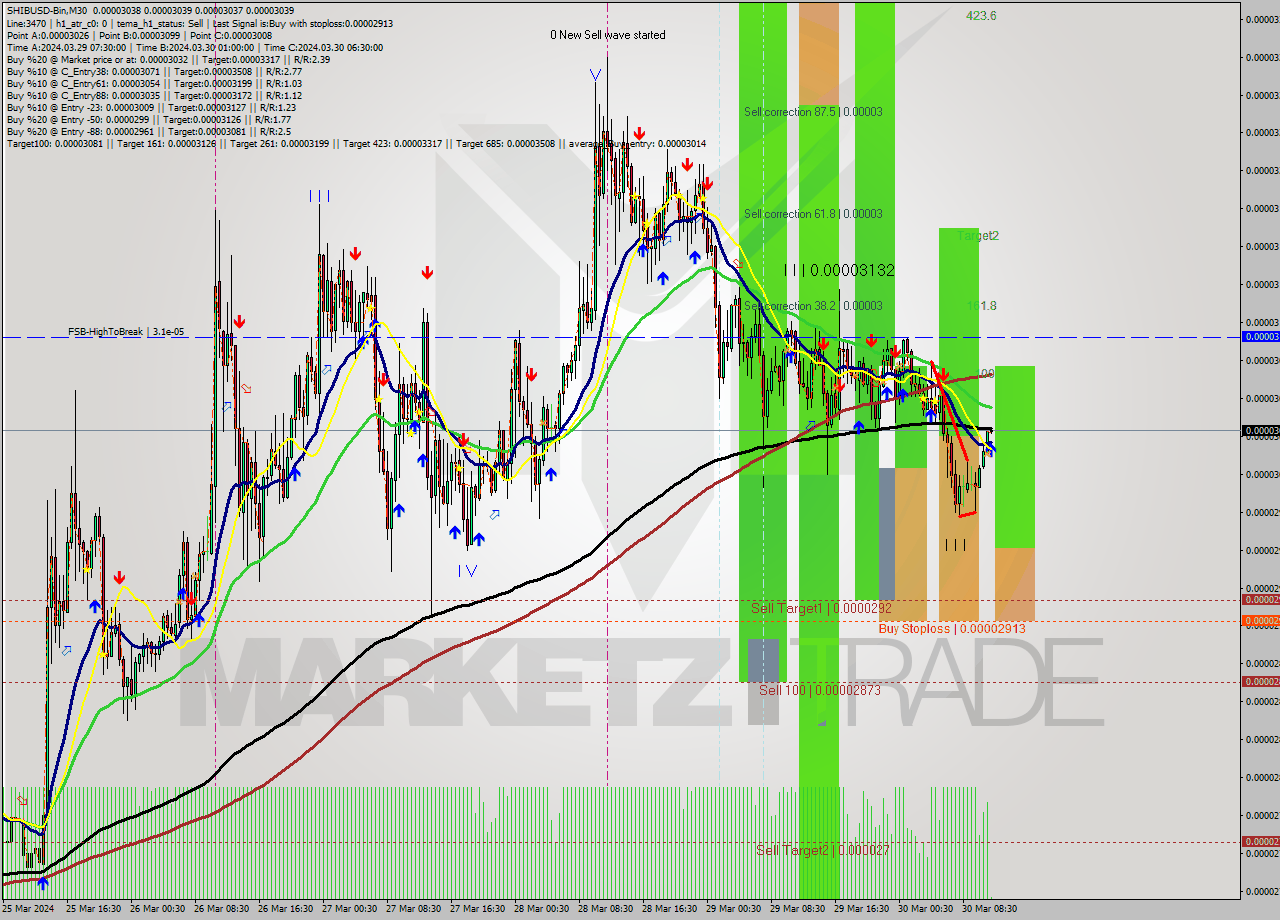
Task: Click the "26 Mar 08:30" time axis label
Action: (222, 909)
